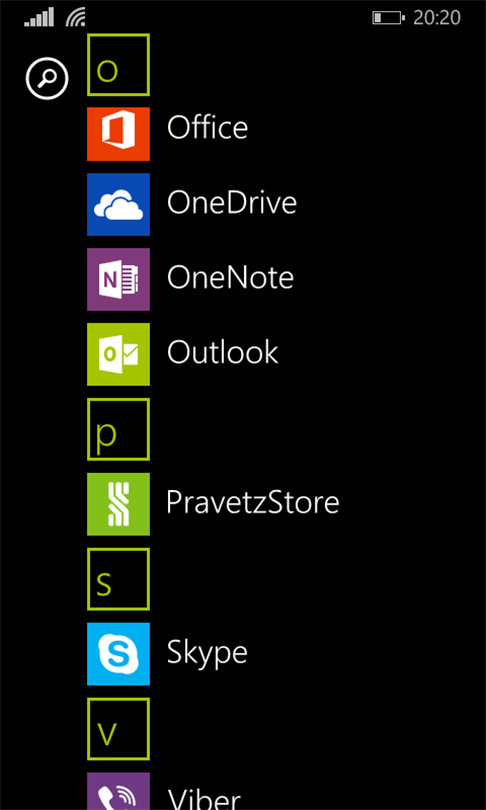Select the Office app name
The image size is (486, 810).
coord(207,128)
